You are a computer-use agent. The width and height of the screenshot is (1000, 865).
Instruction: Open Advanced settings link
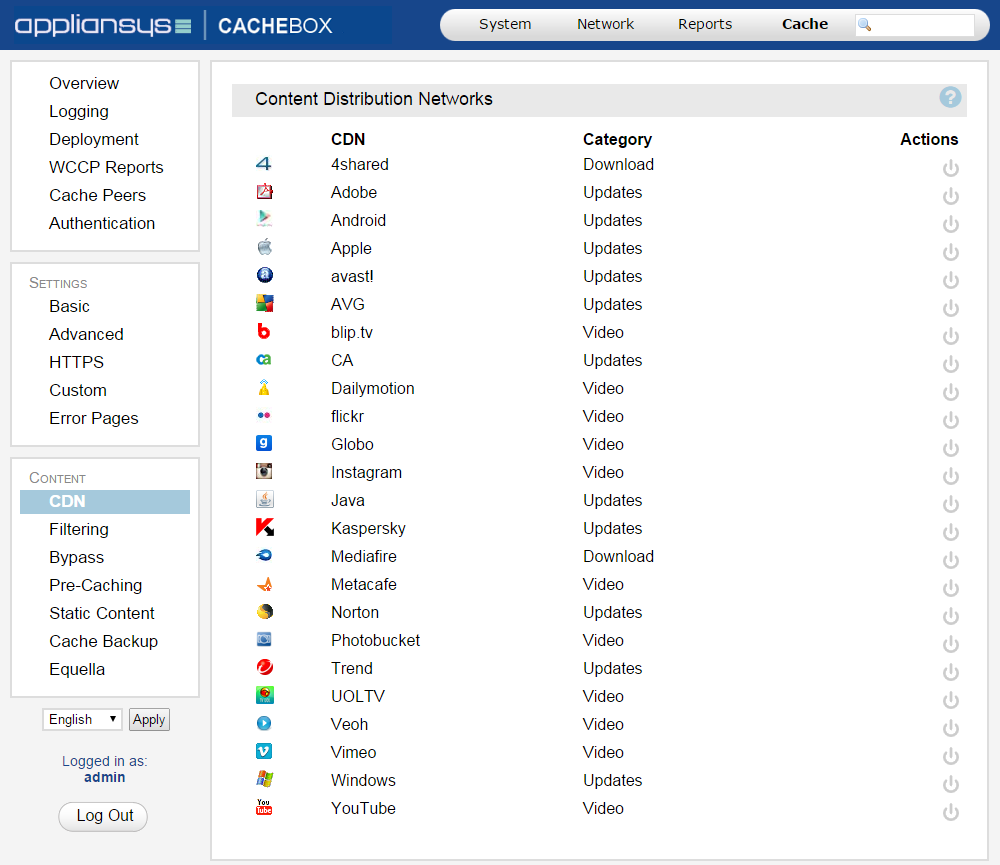tap(86, 334)
